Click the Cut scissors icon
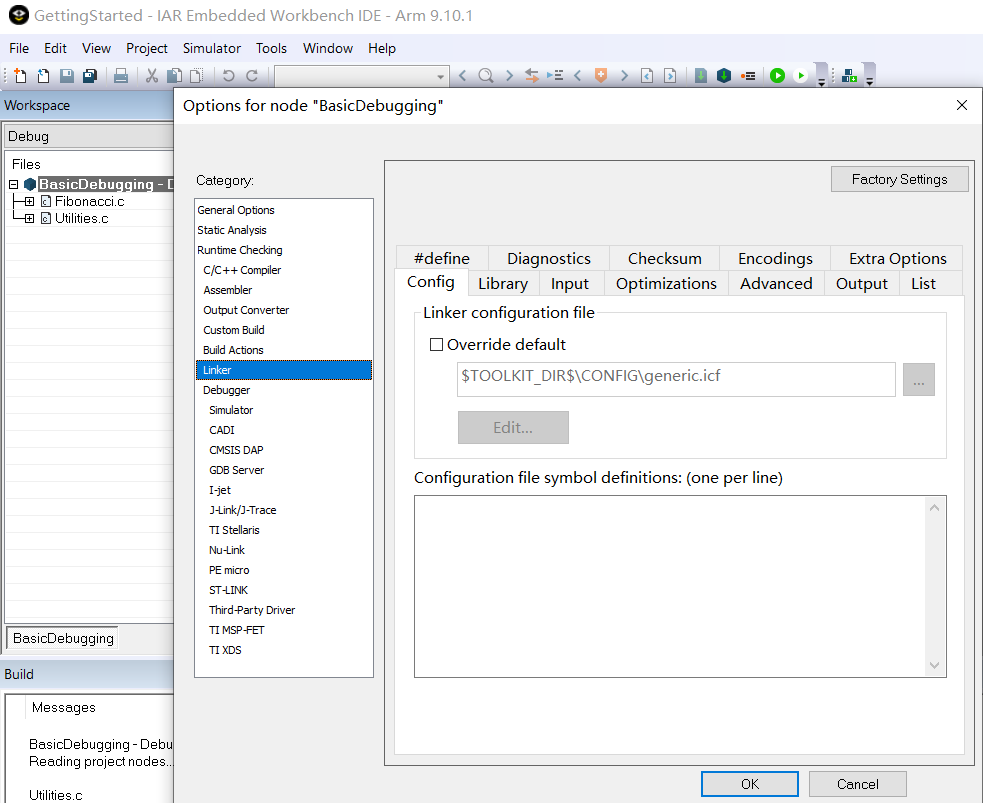983x803 pixels. 151,76
